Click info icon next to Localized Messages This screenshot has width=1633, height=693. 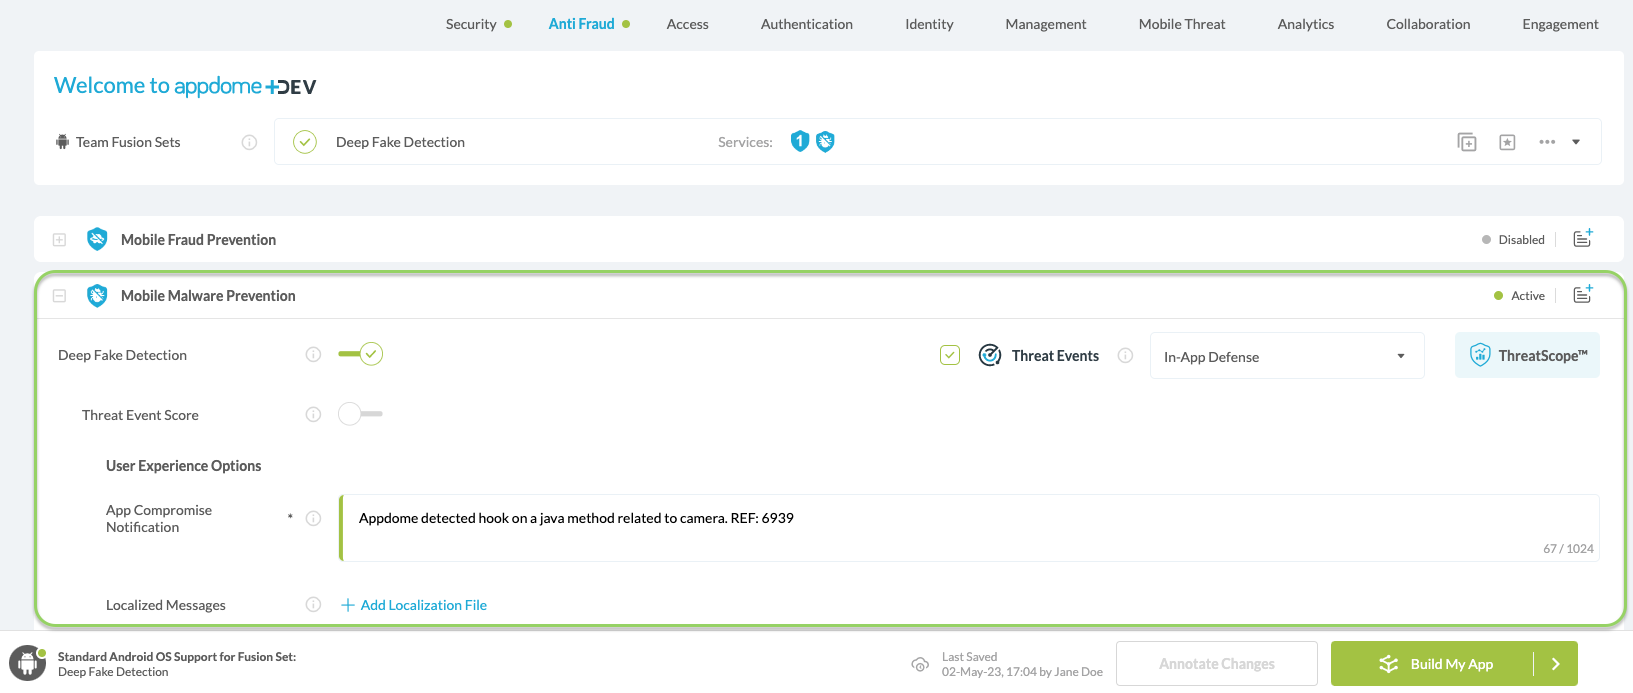[x=313, y=605]
